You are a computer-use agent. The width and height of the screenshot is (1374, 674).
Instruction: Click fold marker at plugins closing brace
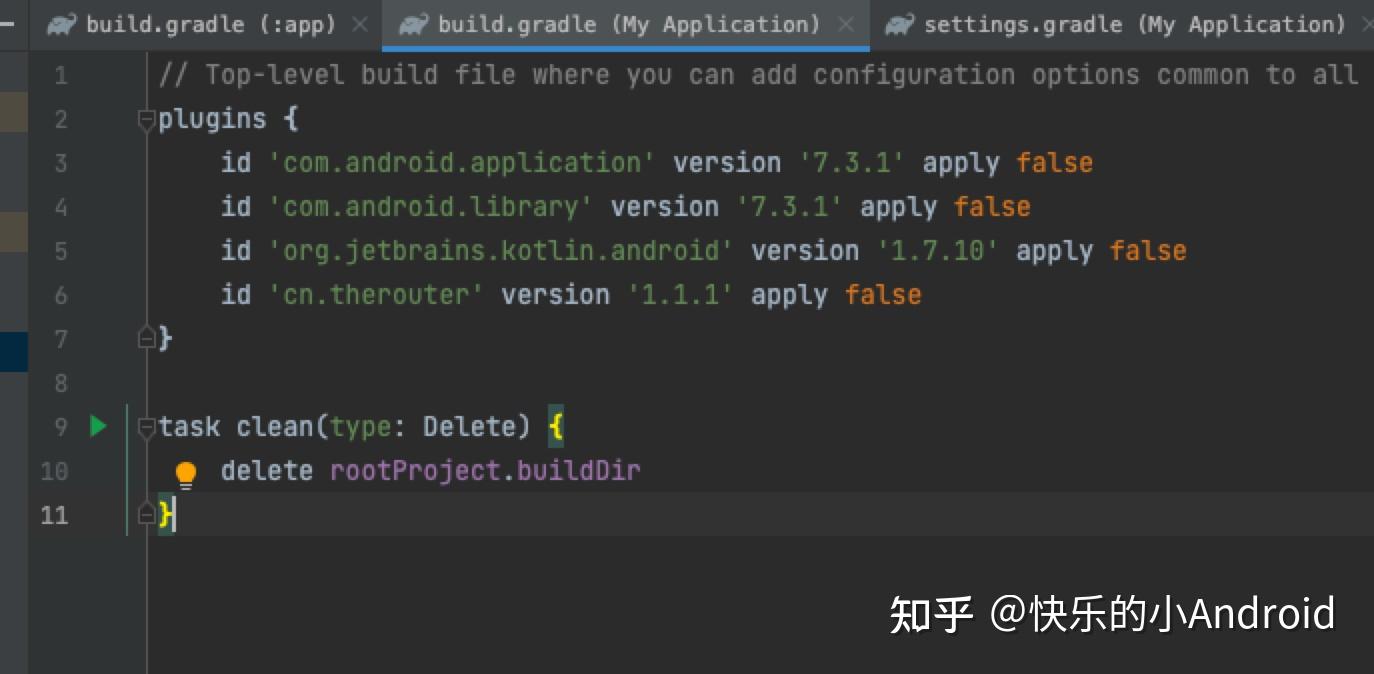point(147,338)
